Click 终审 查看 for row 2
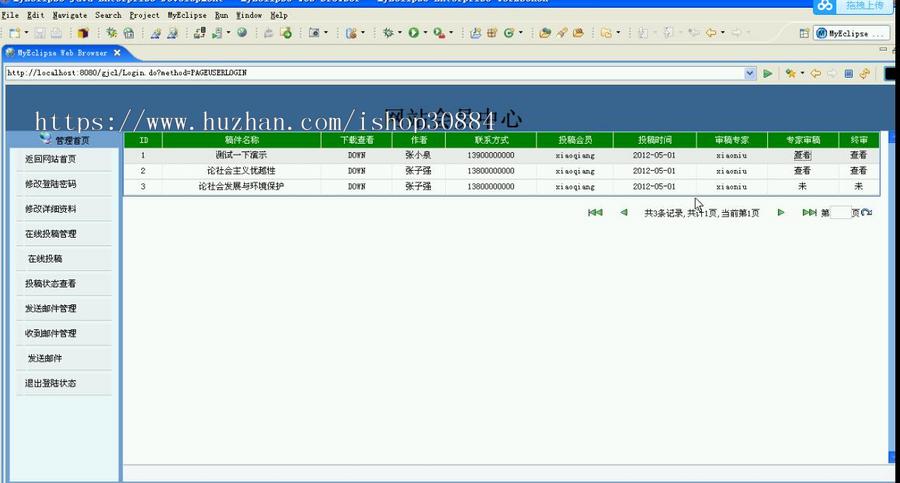900x483 pixels. coord(858,171)
